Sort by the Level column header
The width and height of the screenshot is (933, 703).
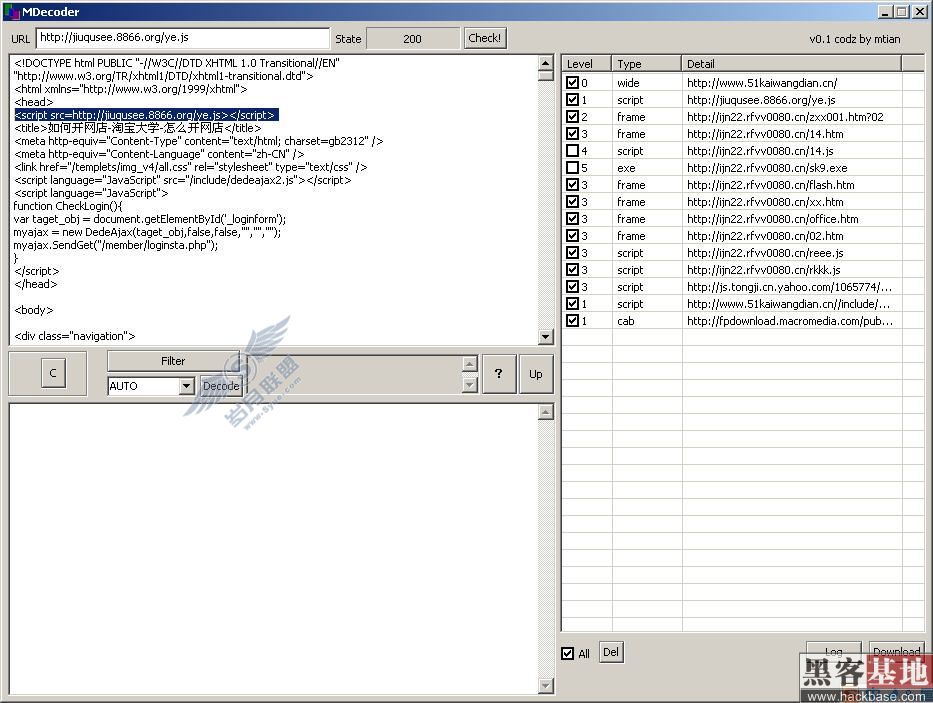[x=587, y=64]
